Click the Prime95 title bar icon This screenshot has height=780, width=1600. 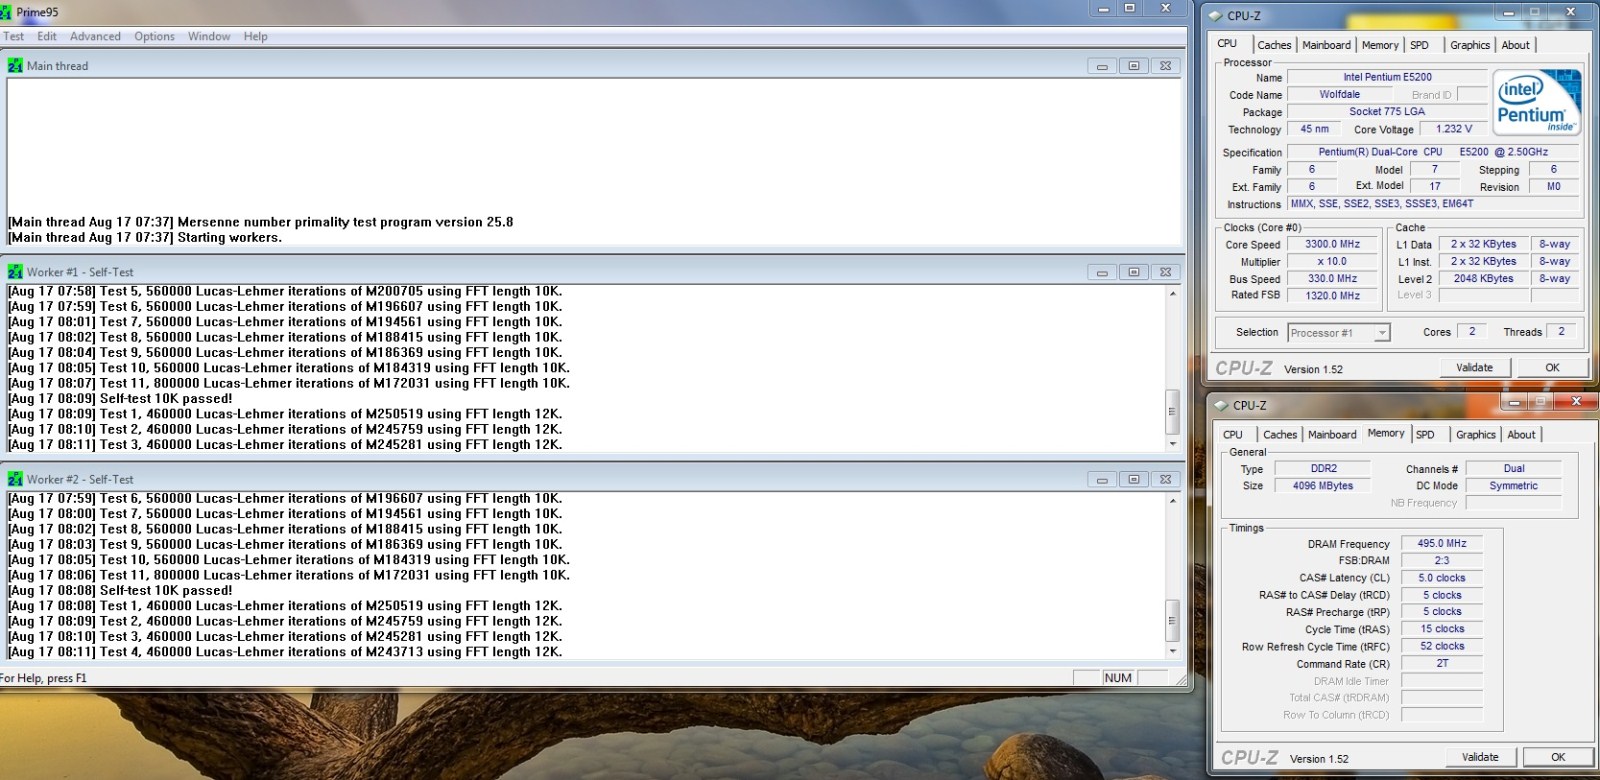point(6,12)
